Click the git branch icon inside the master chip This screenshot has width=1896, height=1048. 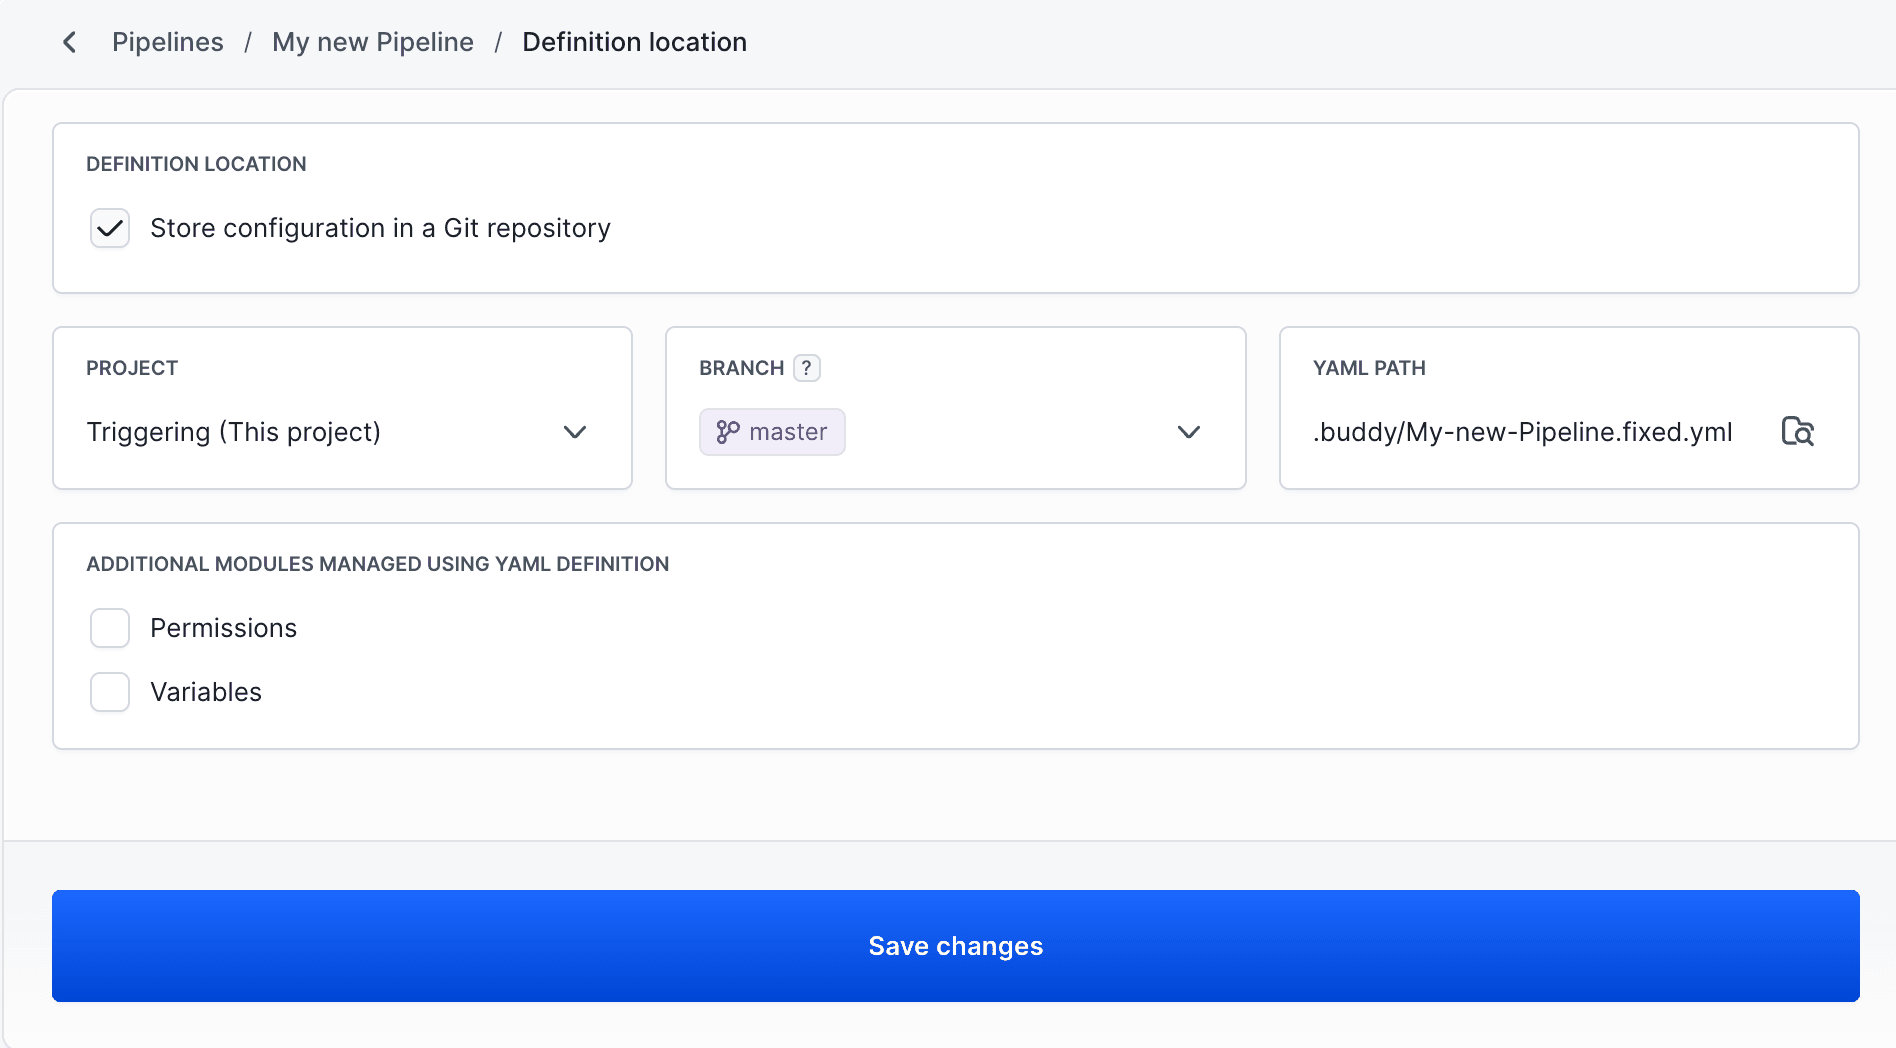[727, 432]
